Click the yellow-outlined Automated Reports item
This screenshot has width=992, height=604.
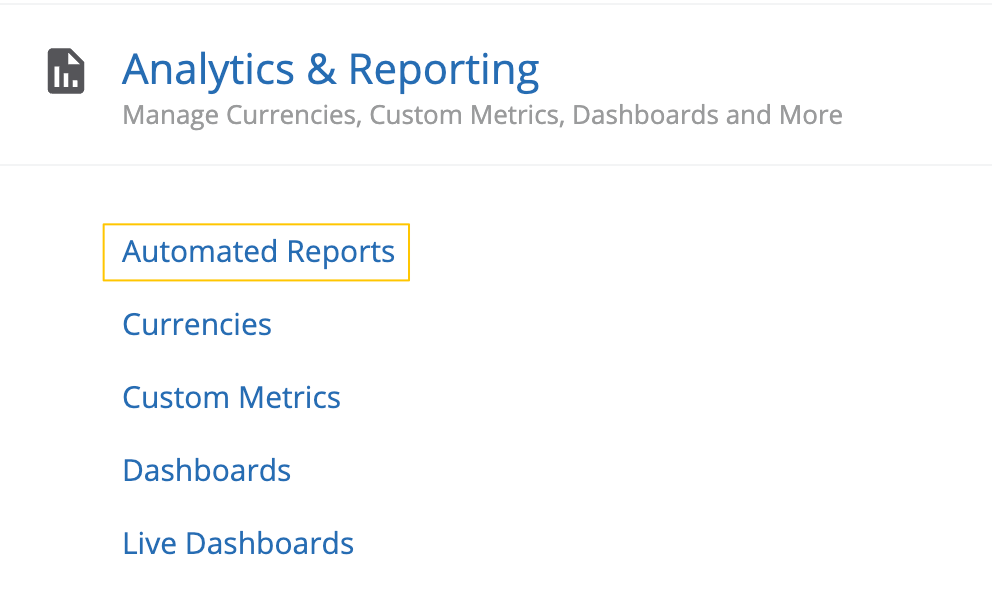258,252
